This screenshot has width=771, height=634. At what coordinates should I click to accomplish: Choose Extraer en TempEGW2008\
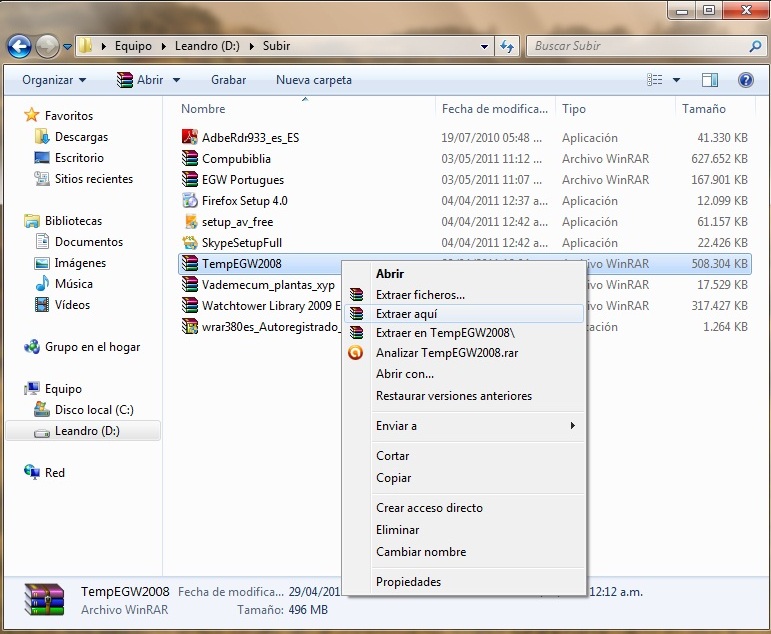coord(464,333)
